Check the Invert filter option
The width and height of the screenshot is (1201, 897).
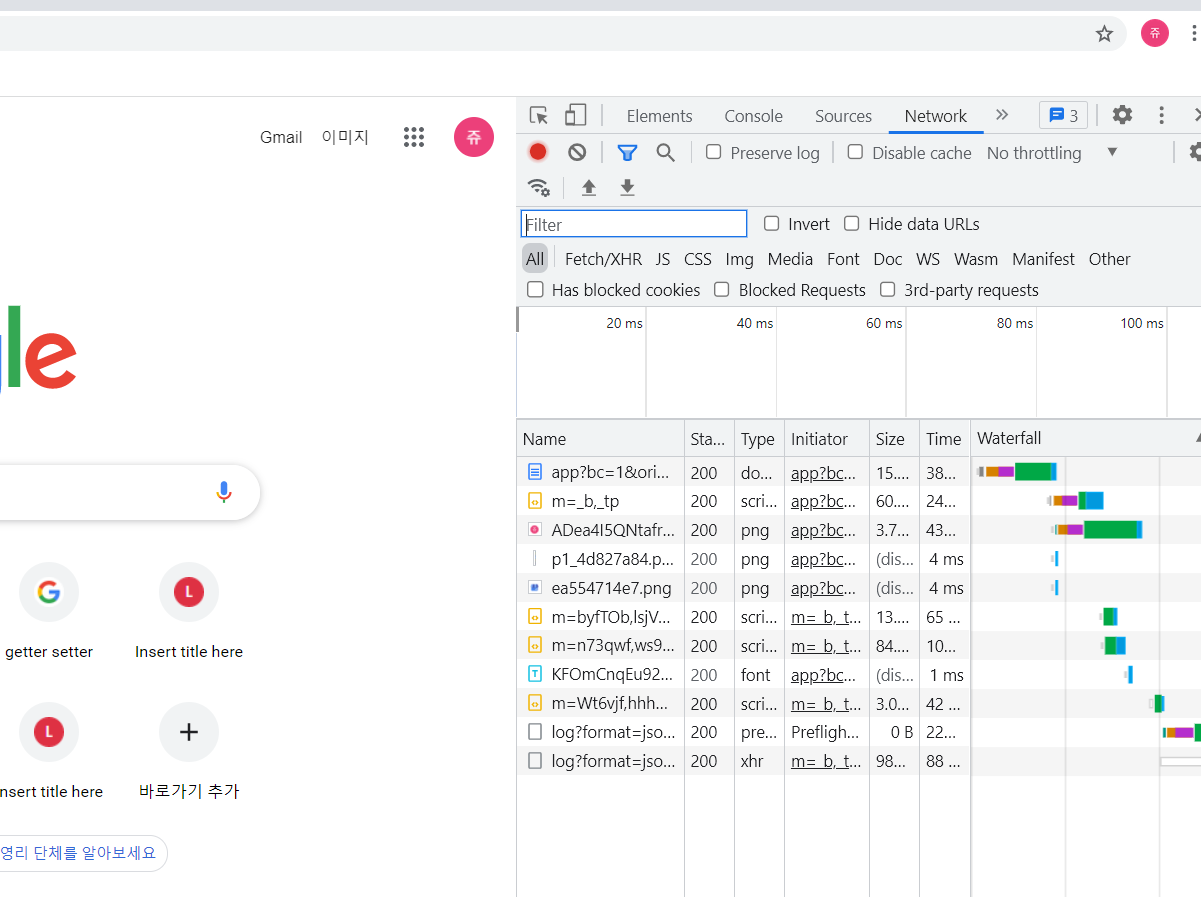[x=771, y=223]
